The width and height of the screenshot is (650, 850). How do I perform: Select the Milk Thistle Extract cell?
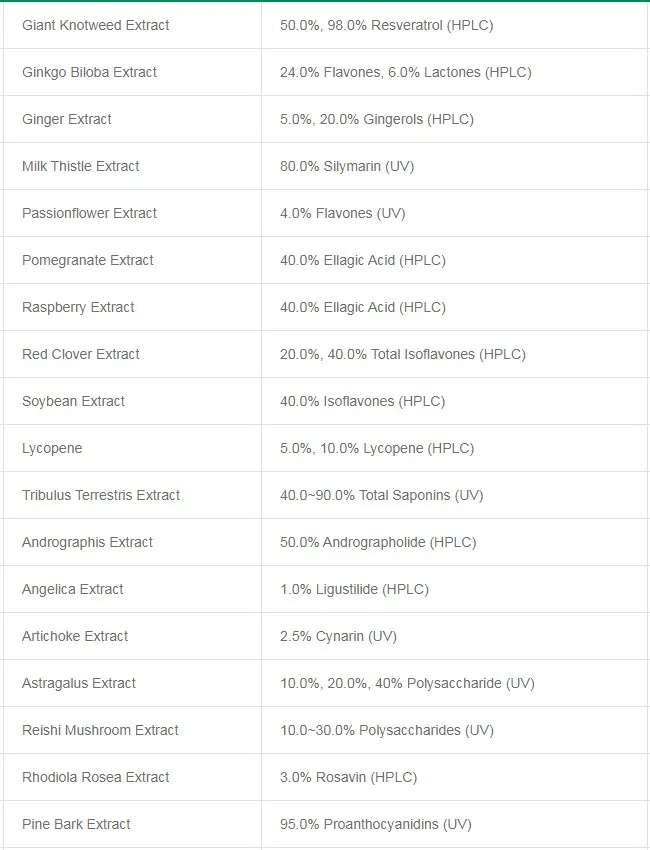pyautogui.click(x=81, y=166)
